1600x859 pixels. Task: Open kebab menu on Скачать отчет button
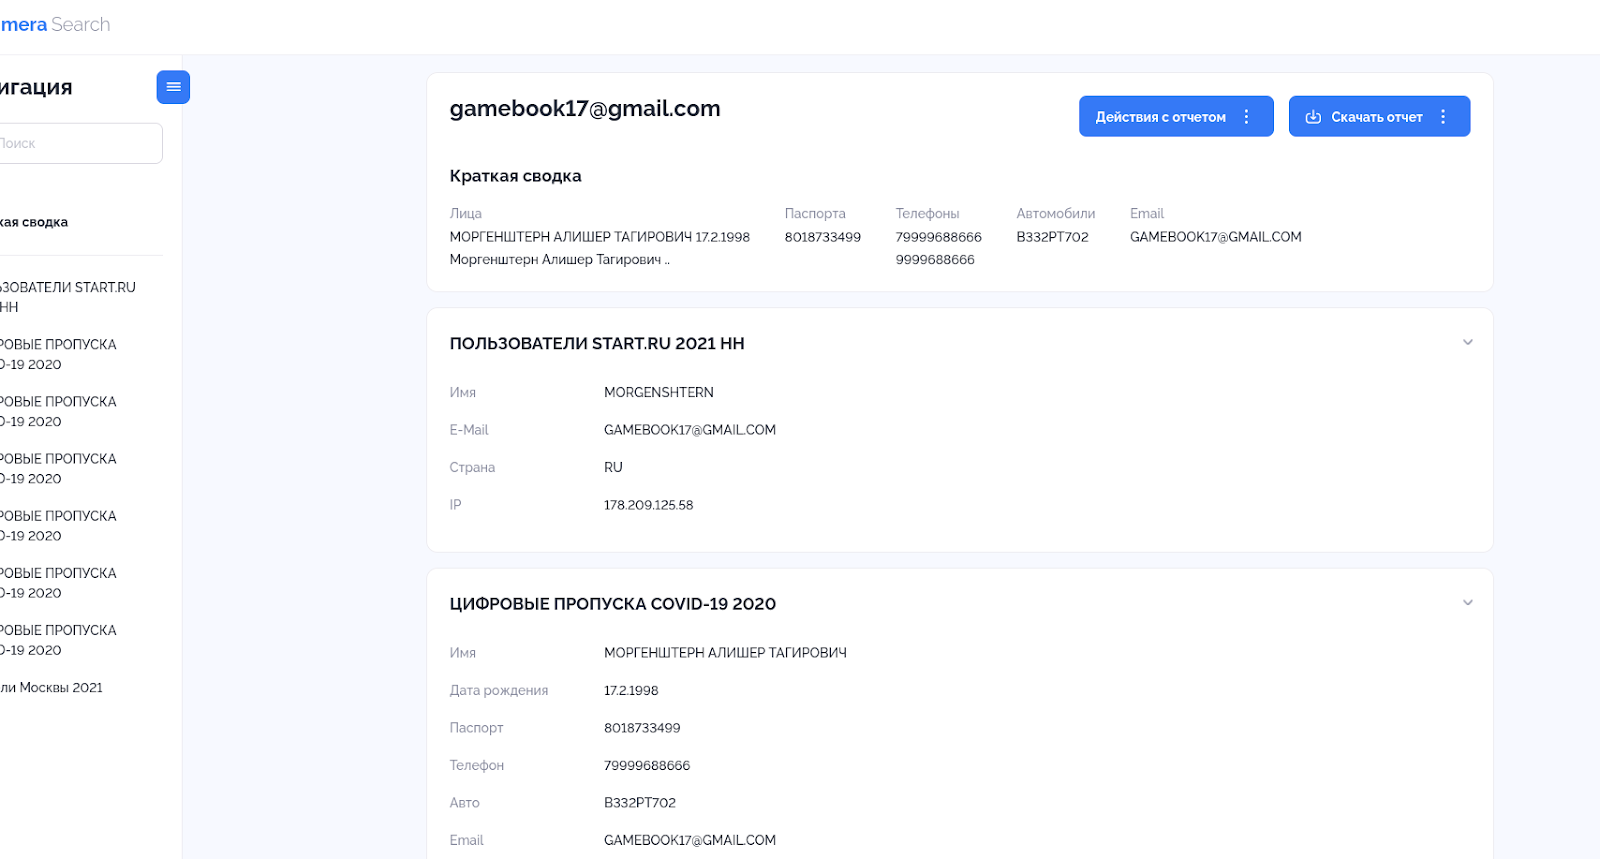[1443, 117]
